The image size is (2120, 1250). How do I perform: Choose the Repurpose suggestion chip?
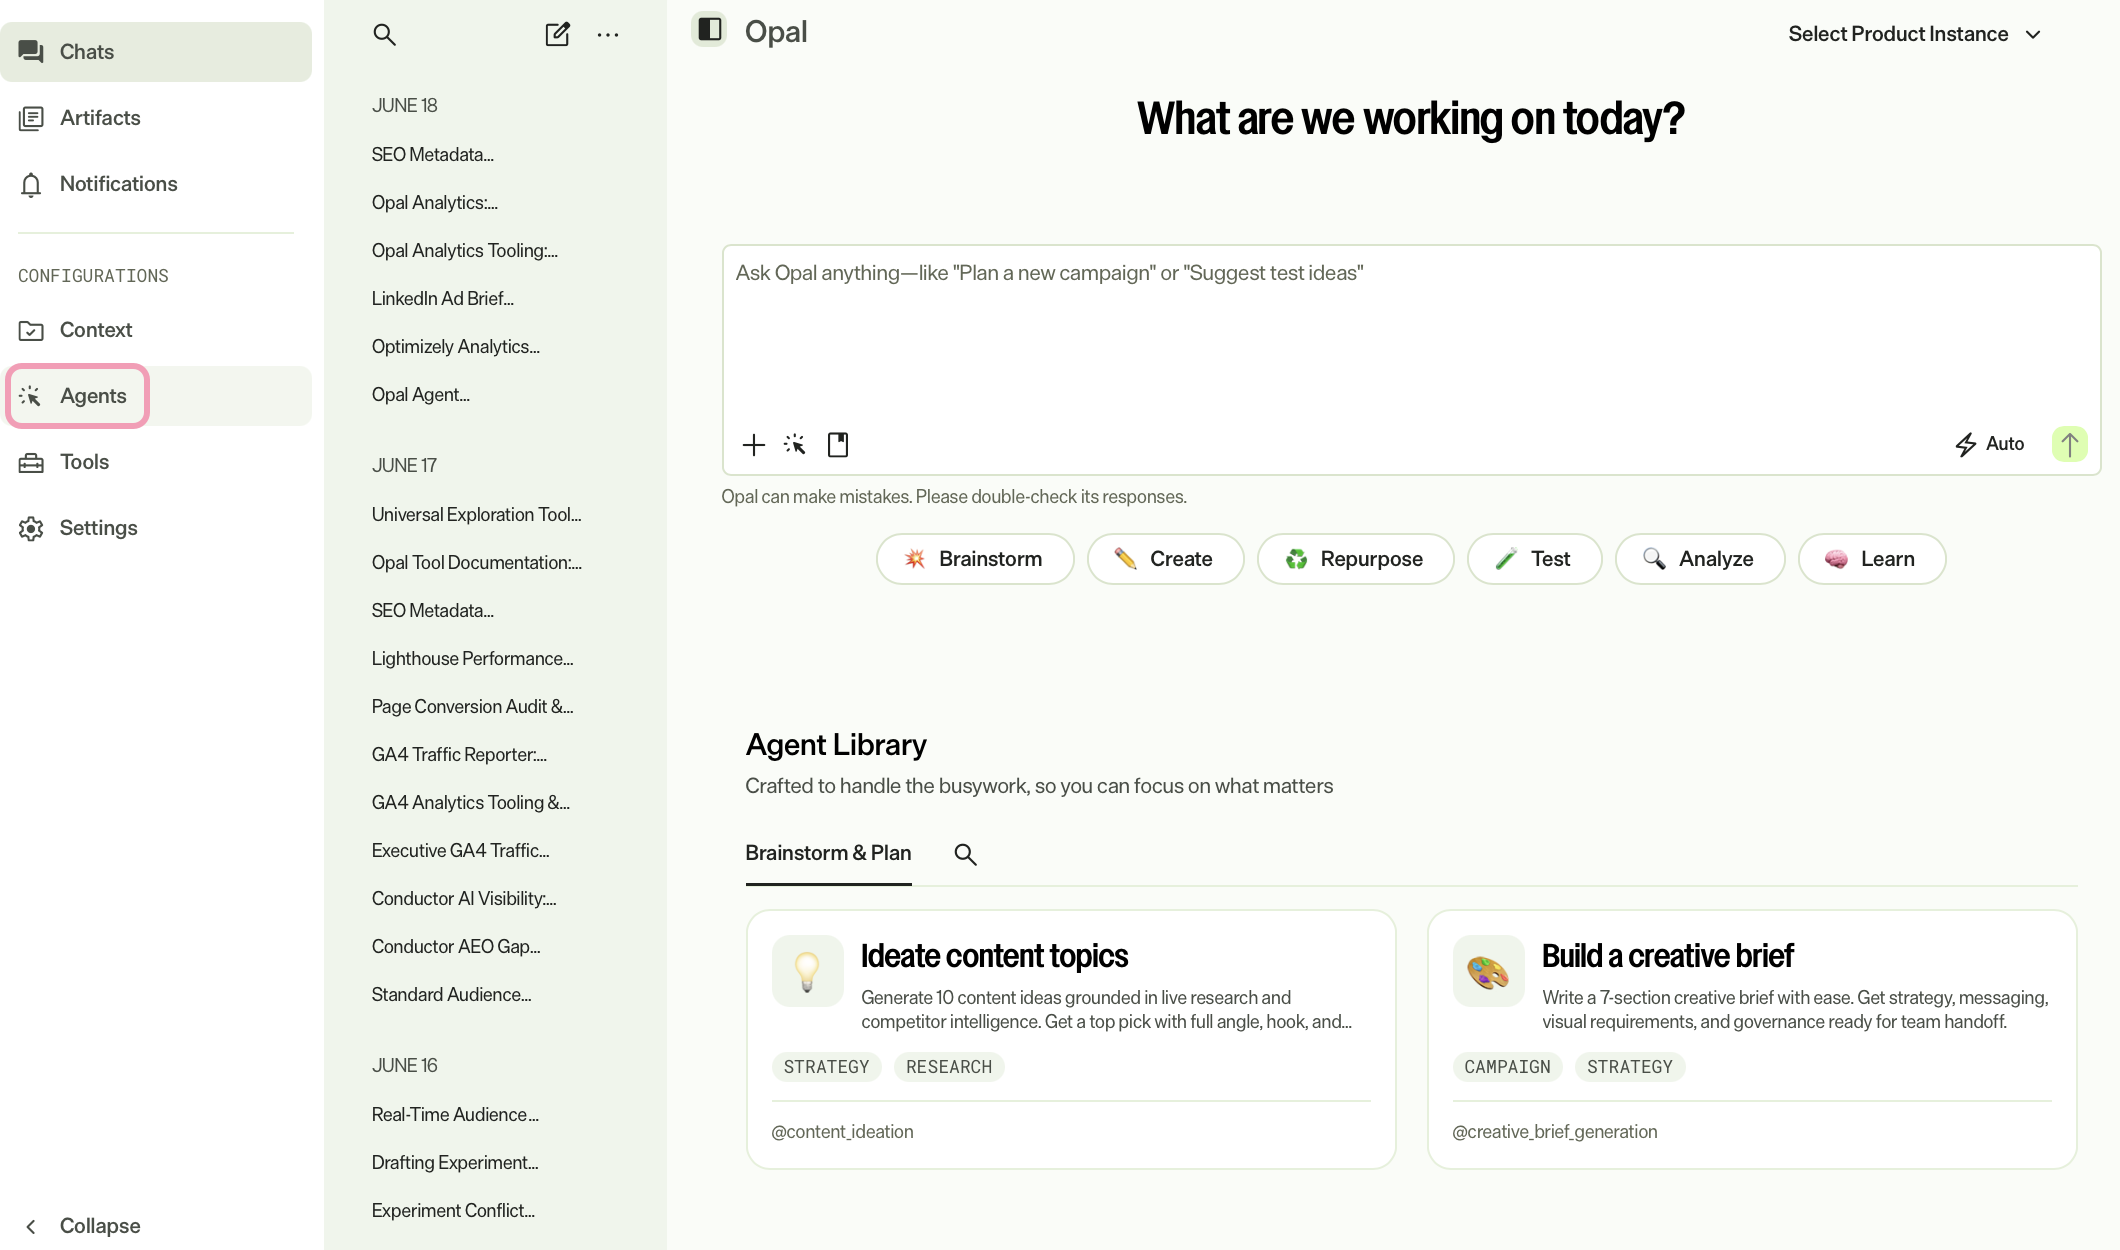click(1355, 559)
